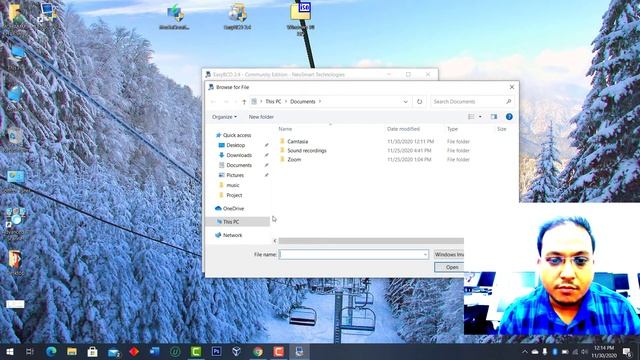The height and width of the screenshot is (360, 640).
Task: Close the Browse for File dialog
Action: point(512,87)
